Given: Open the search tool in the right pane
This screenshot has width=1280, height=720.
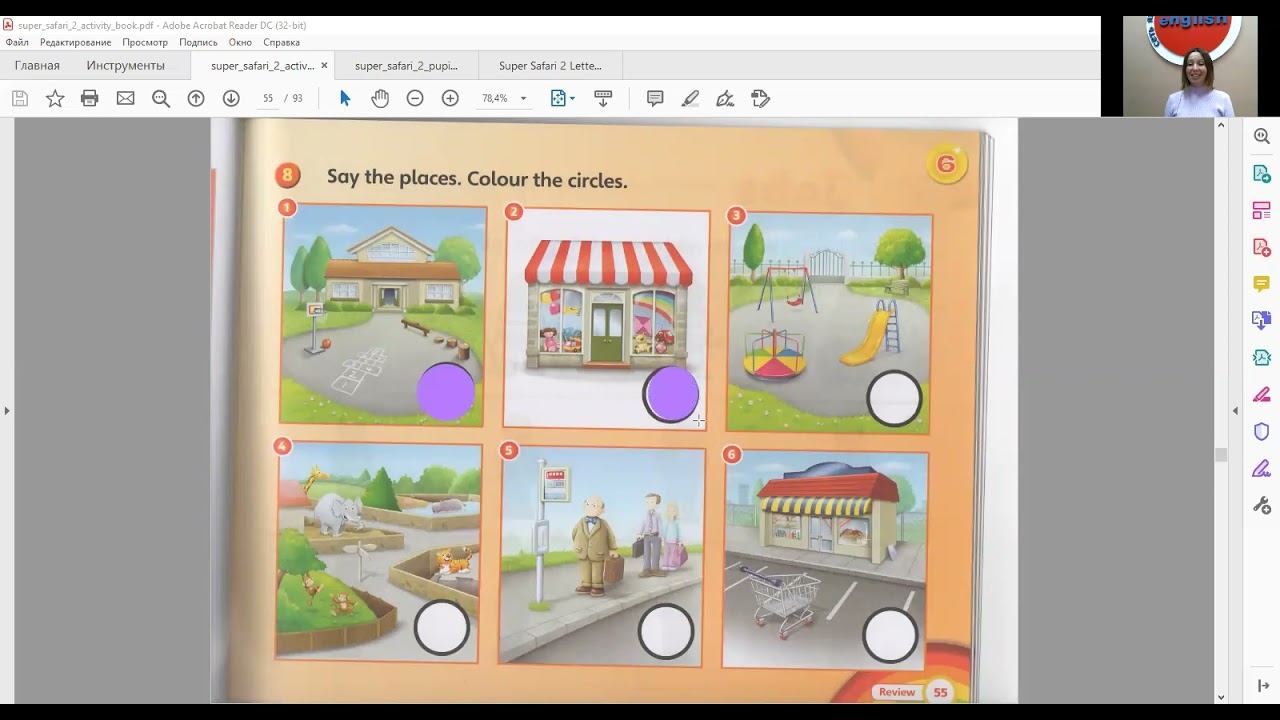Looking at the screenshot, I should tap(1262, 137).
